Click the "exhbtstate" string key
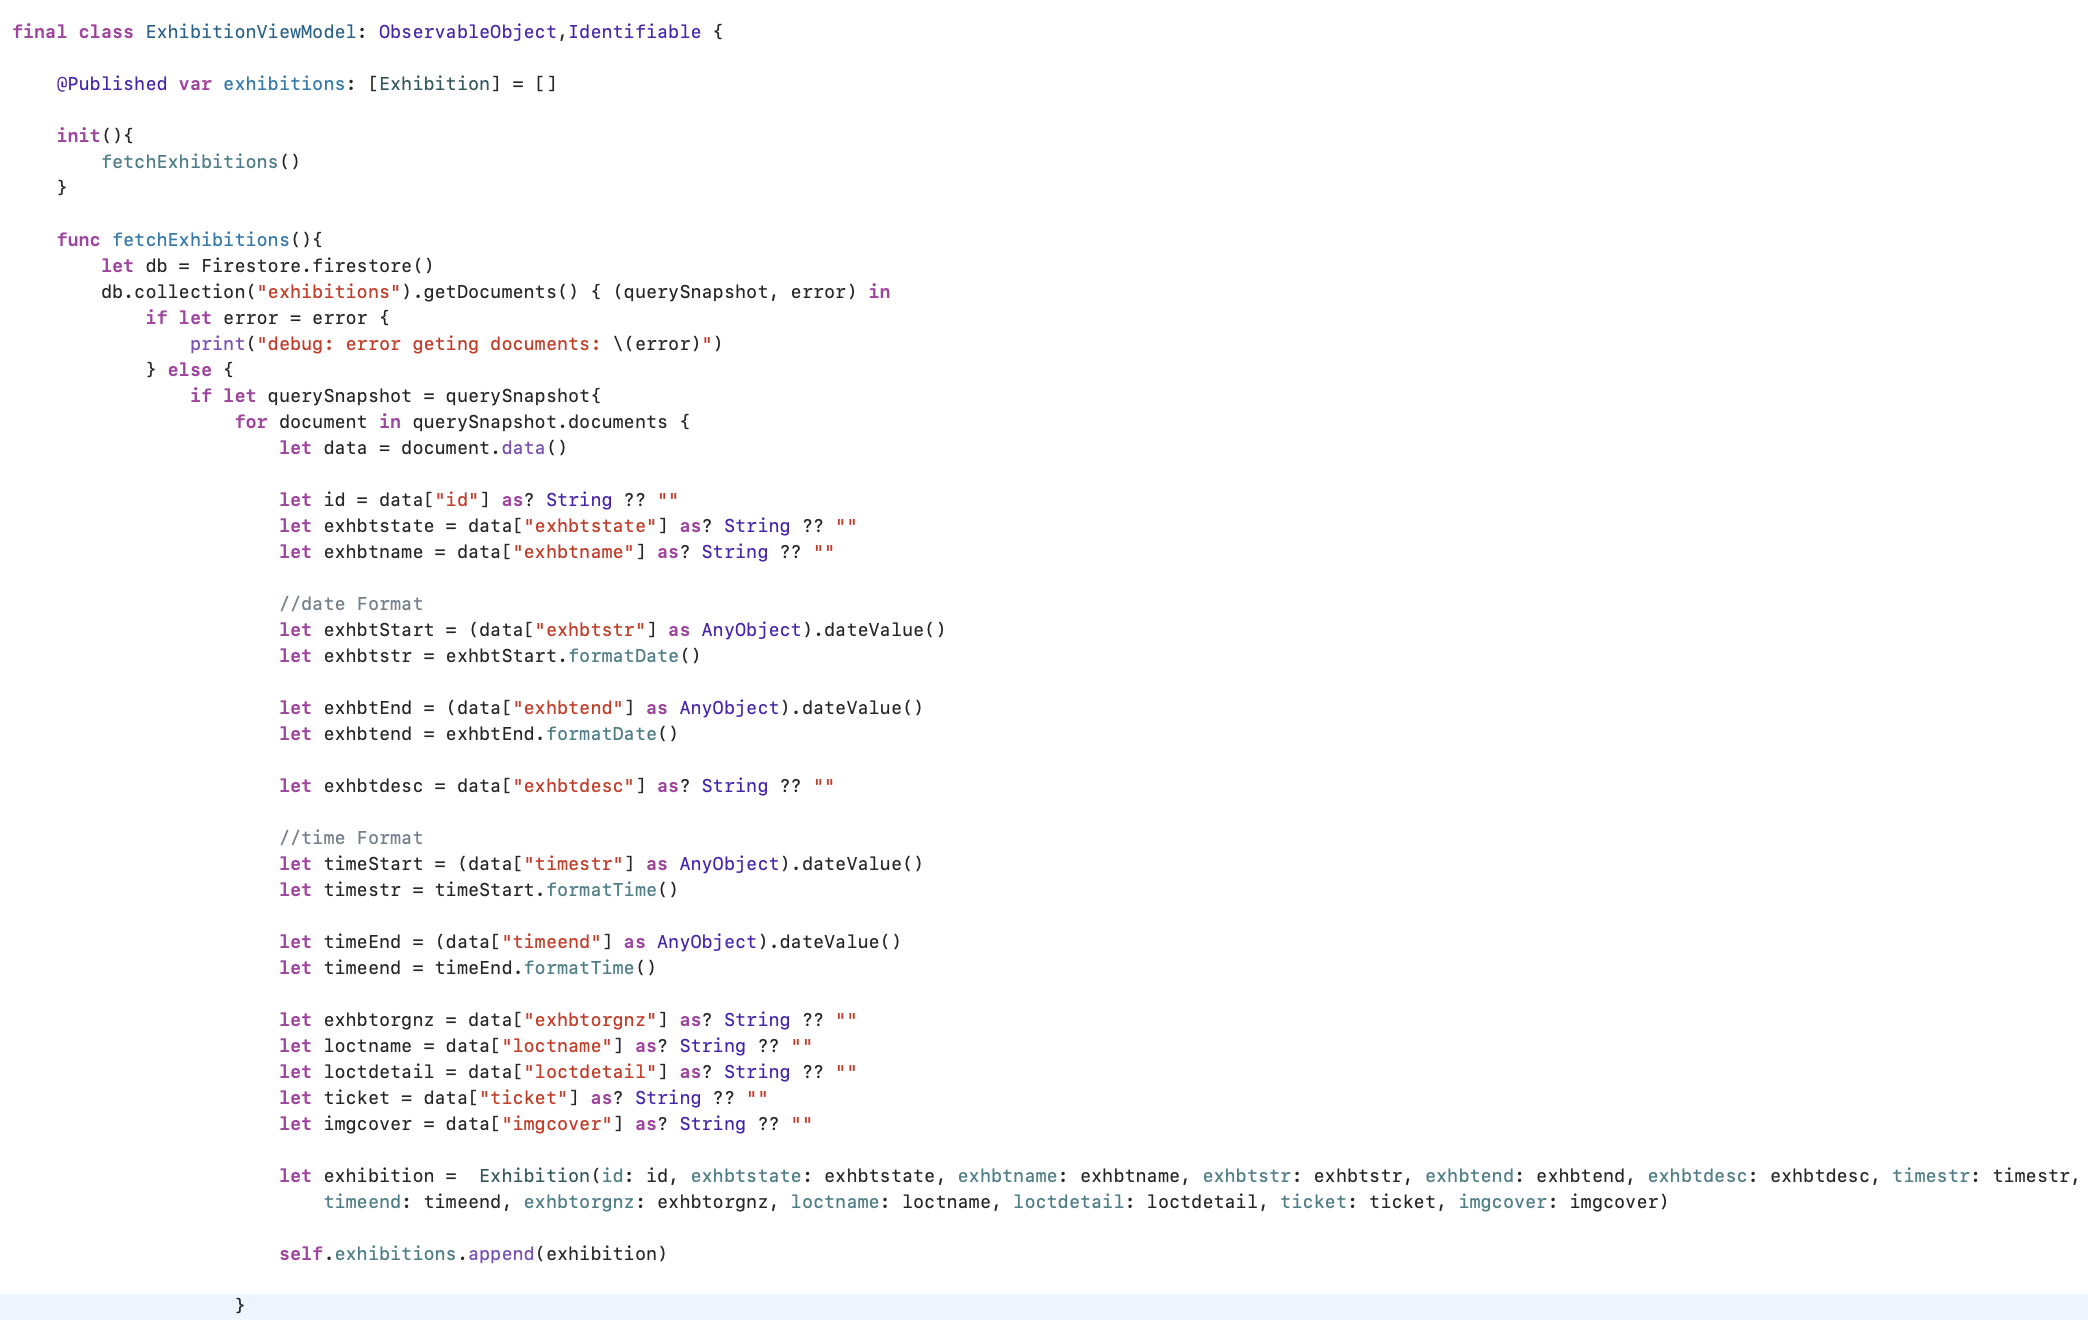This screenshot has height=1320, width=2088. coord(590,526)
